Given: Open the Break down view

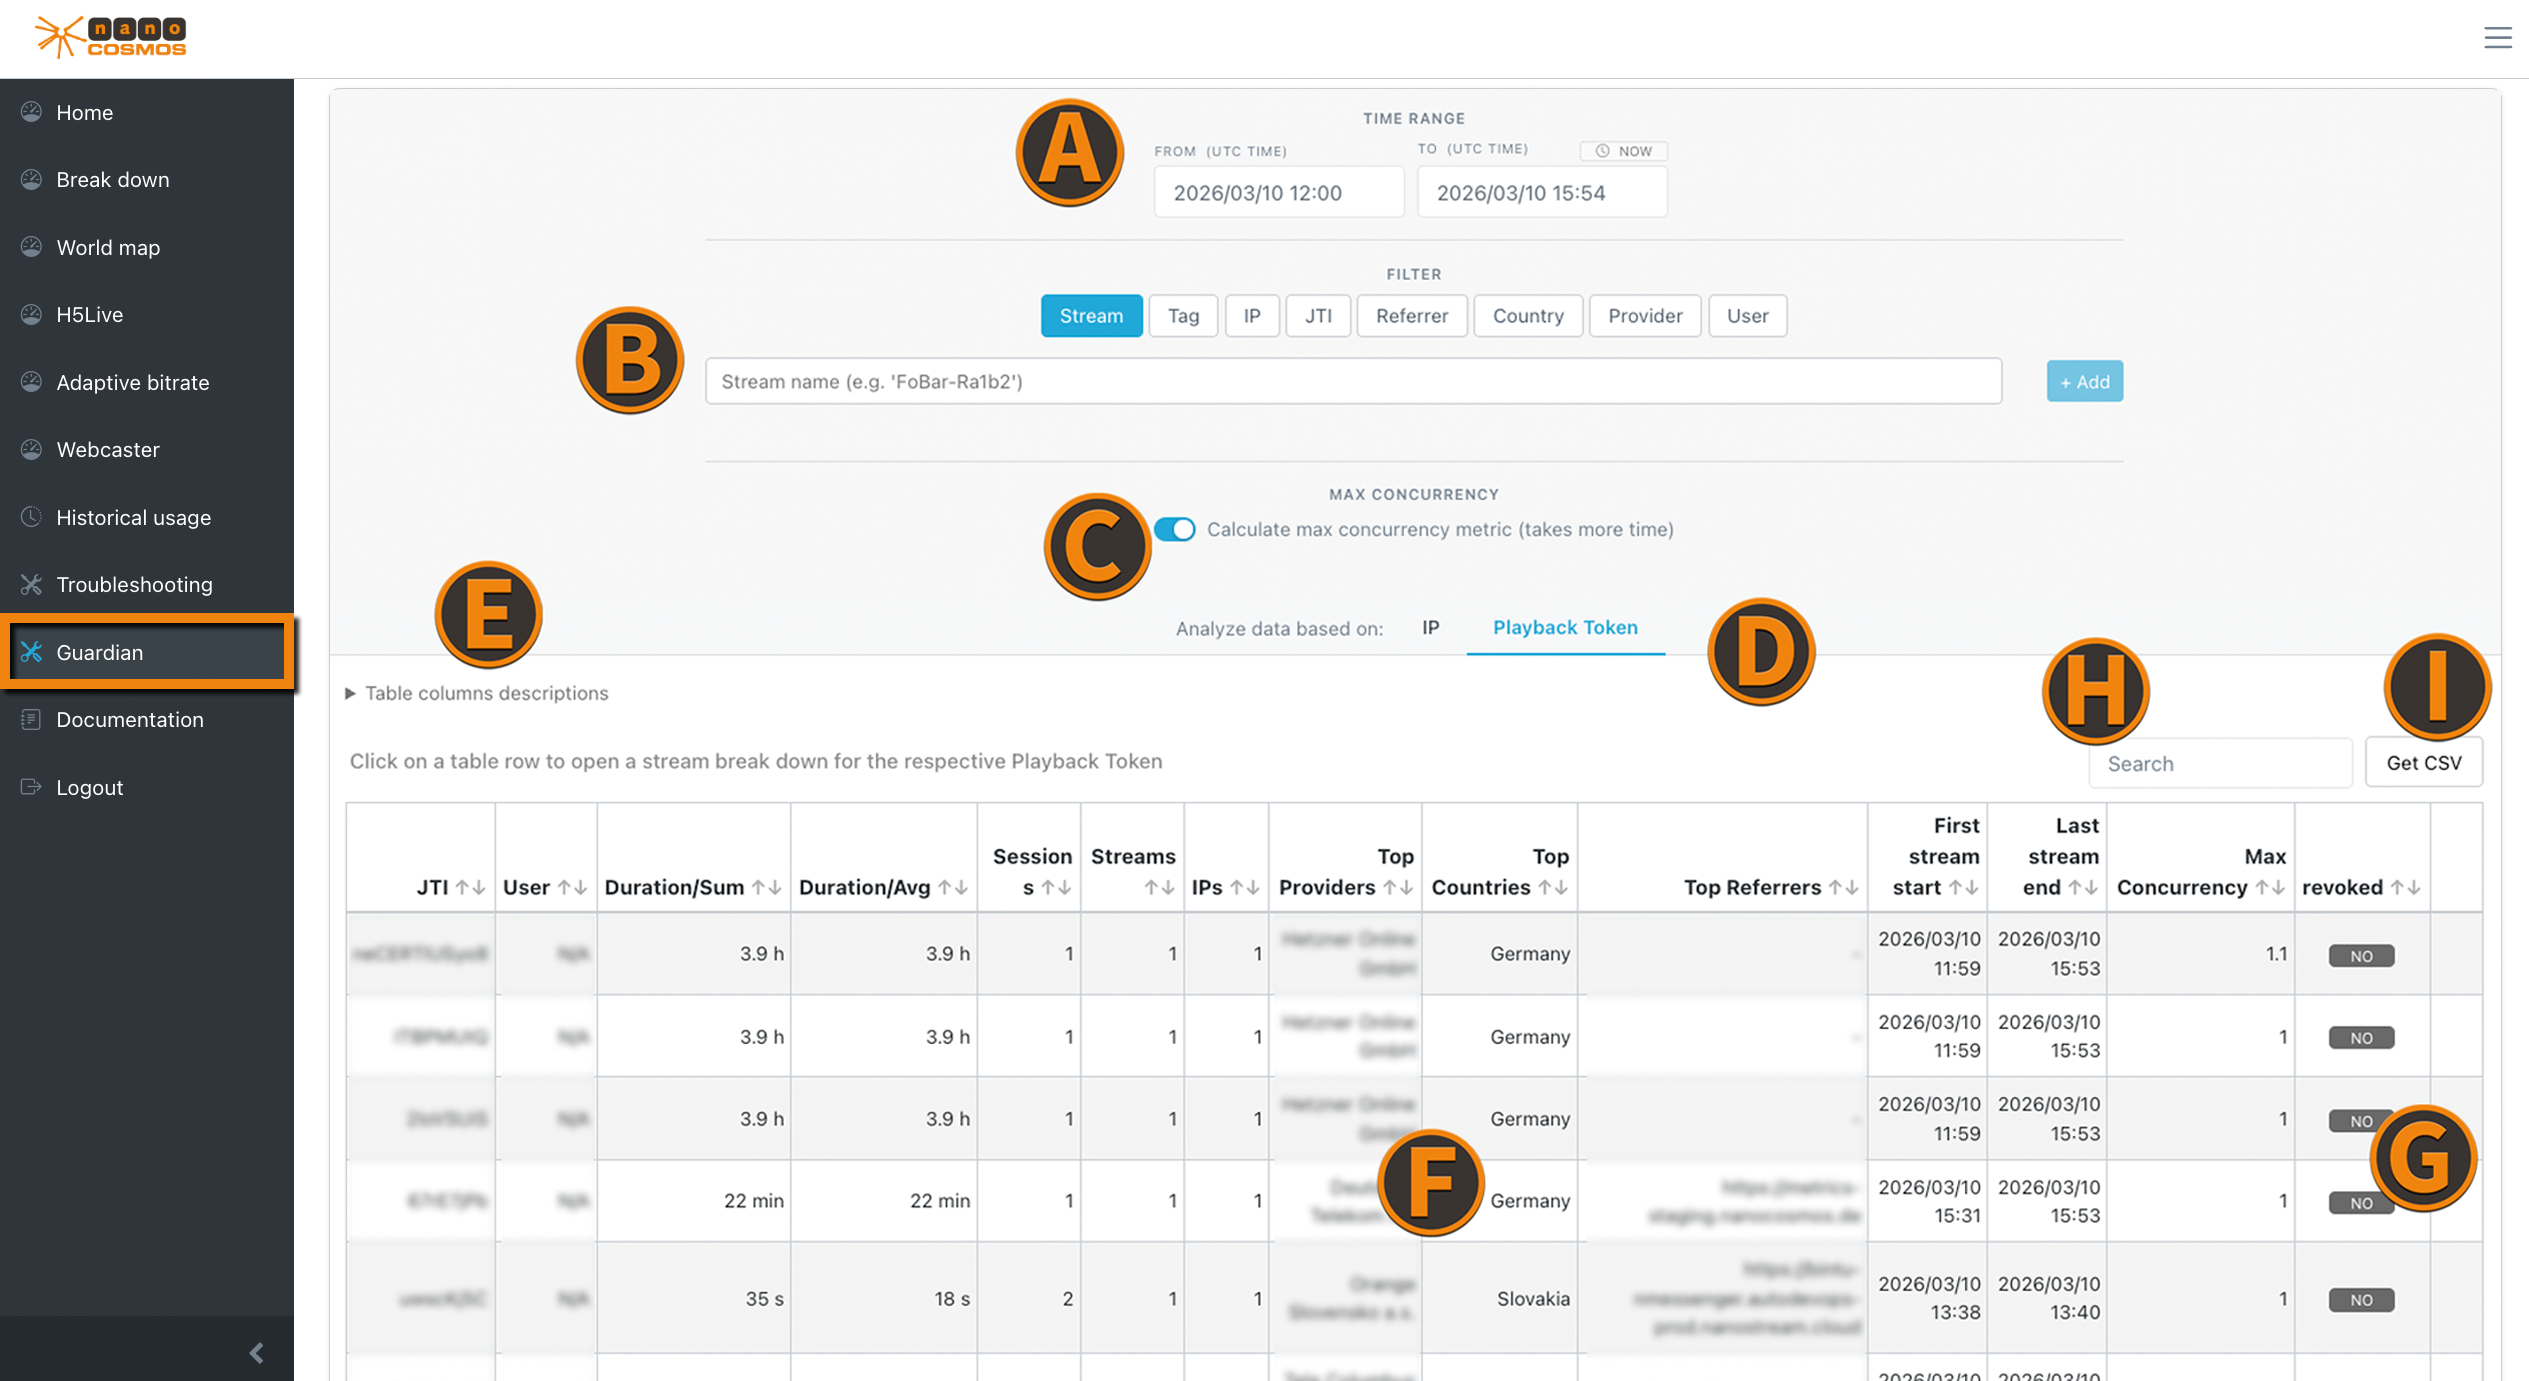Looking at the screenshot, I should pyautogui.click(x=112, y=179).
